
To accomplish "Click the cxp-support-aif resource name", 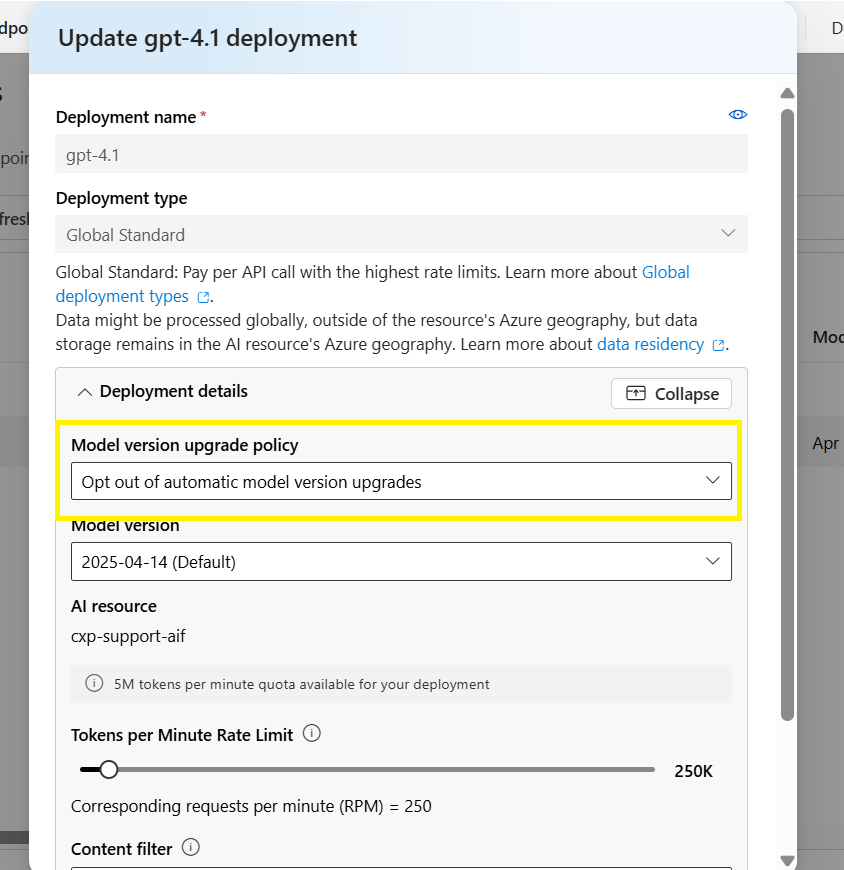I will click(128, 636).
